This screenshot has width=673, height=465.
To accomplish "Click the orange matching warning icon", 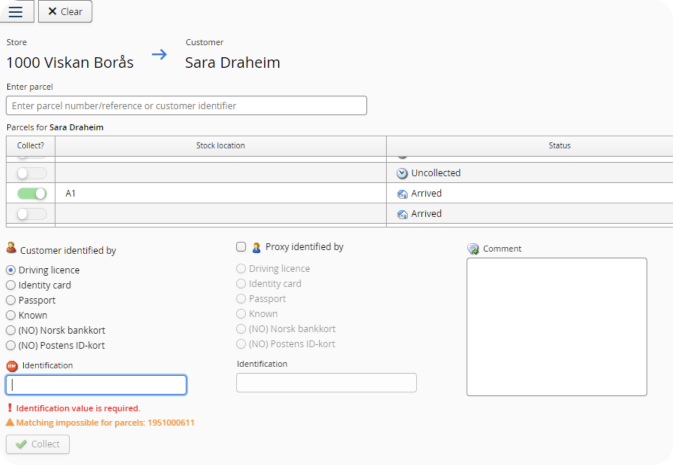I will 10,423.
